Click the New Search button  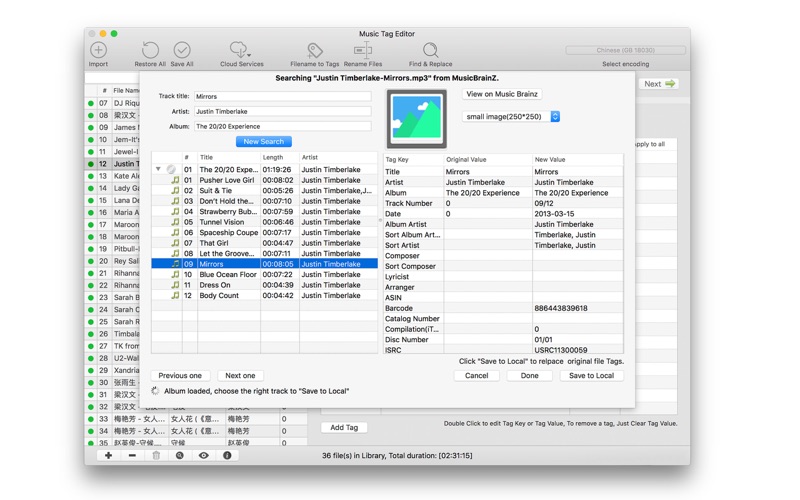[x=263, y=142]
